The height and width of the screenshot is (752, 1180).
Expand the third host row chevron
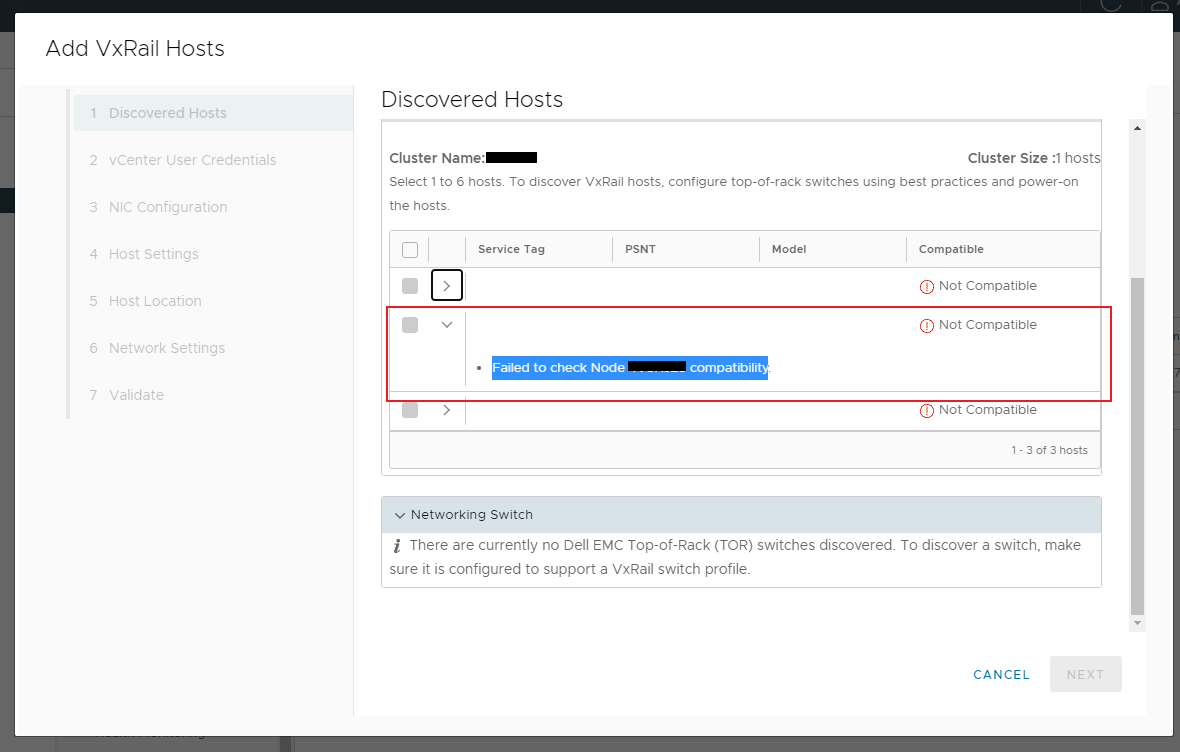coord(446,410)
